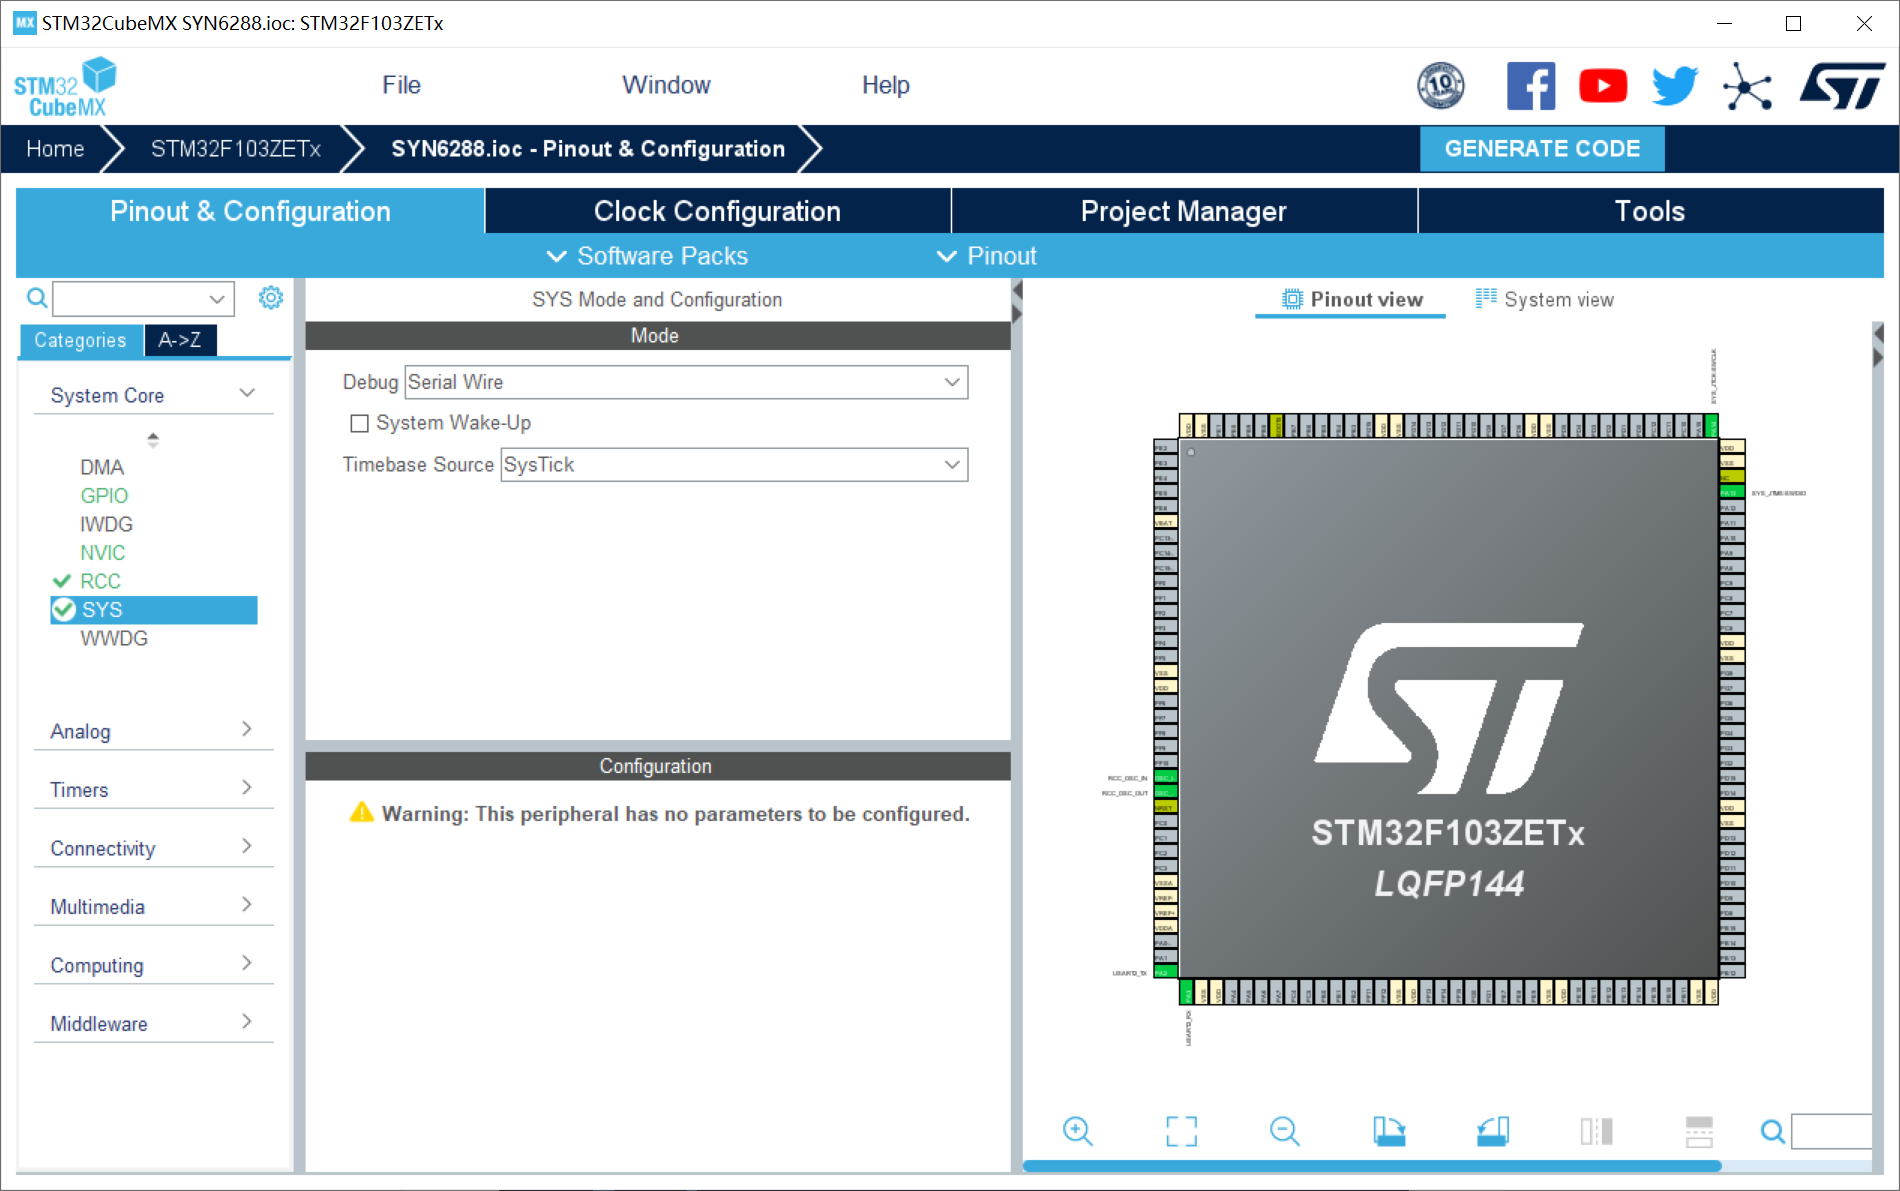Enable the System Wake-Up checkbox
The width and height of the screenshot is (1900, 1191).
pyautogui.click(x=360, y=423)
